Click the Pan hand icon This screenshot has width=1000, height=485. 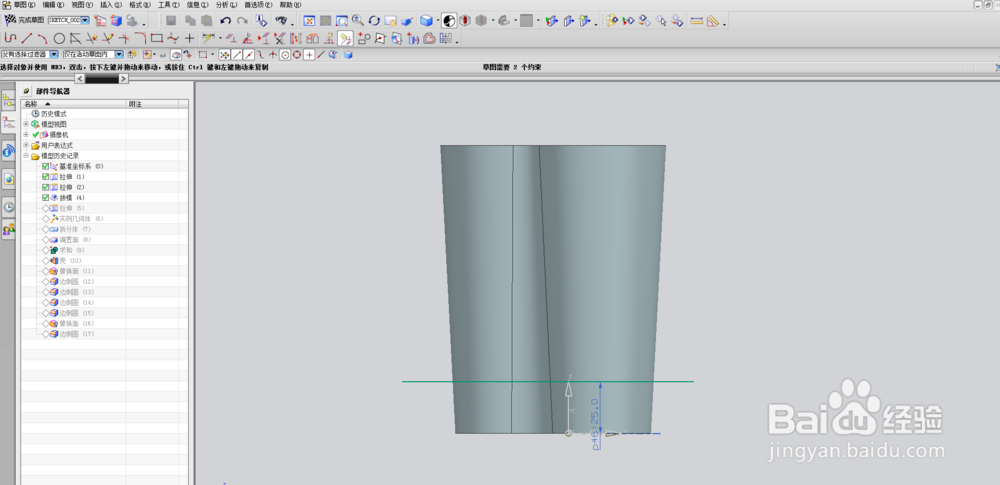coord(390,20)
